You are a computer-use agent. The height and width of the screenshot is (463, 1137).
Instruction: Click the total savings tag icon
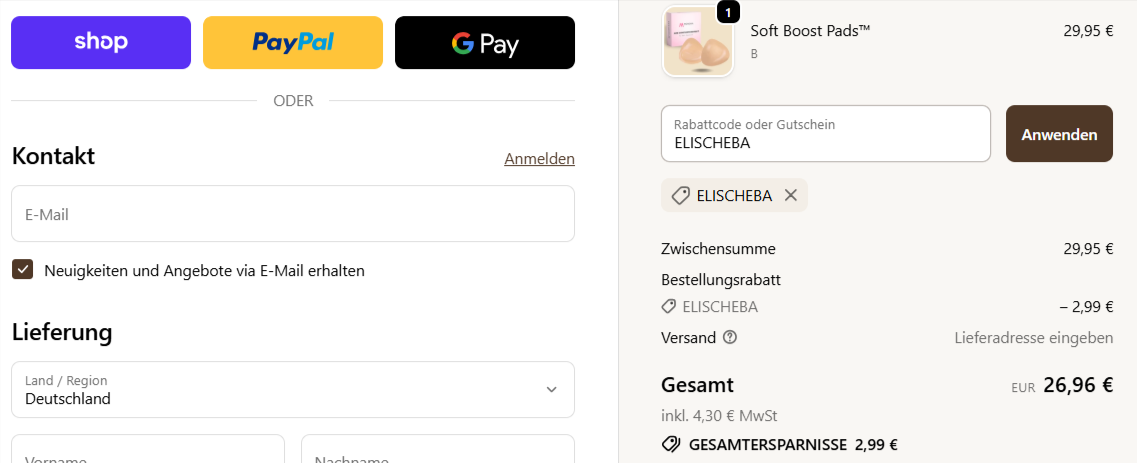coord(670,445)
